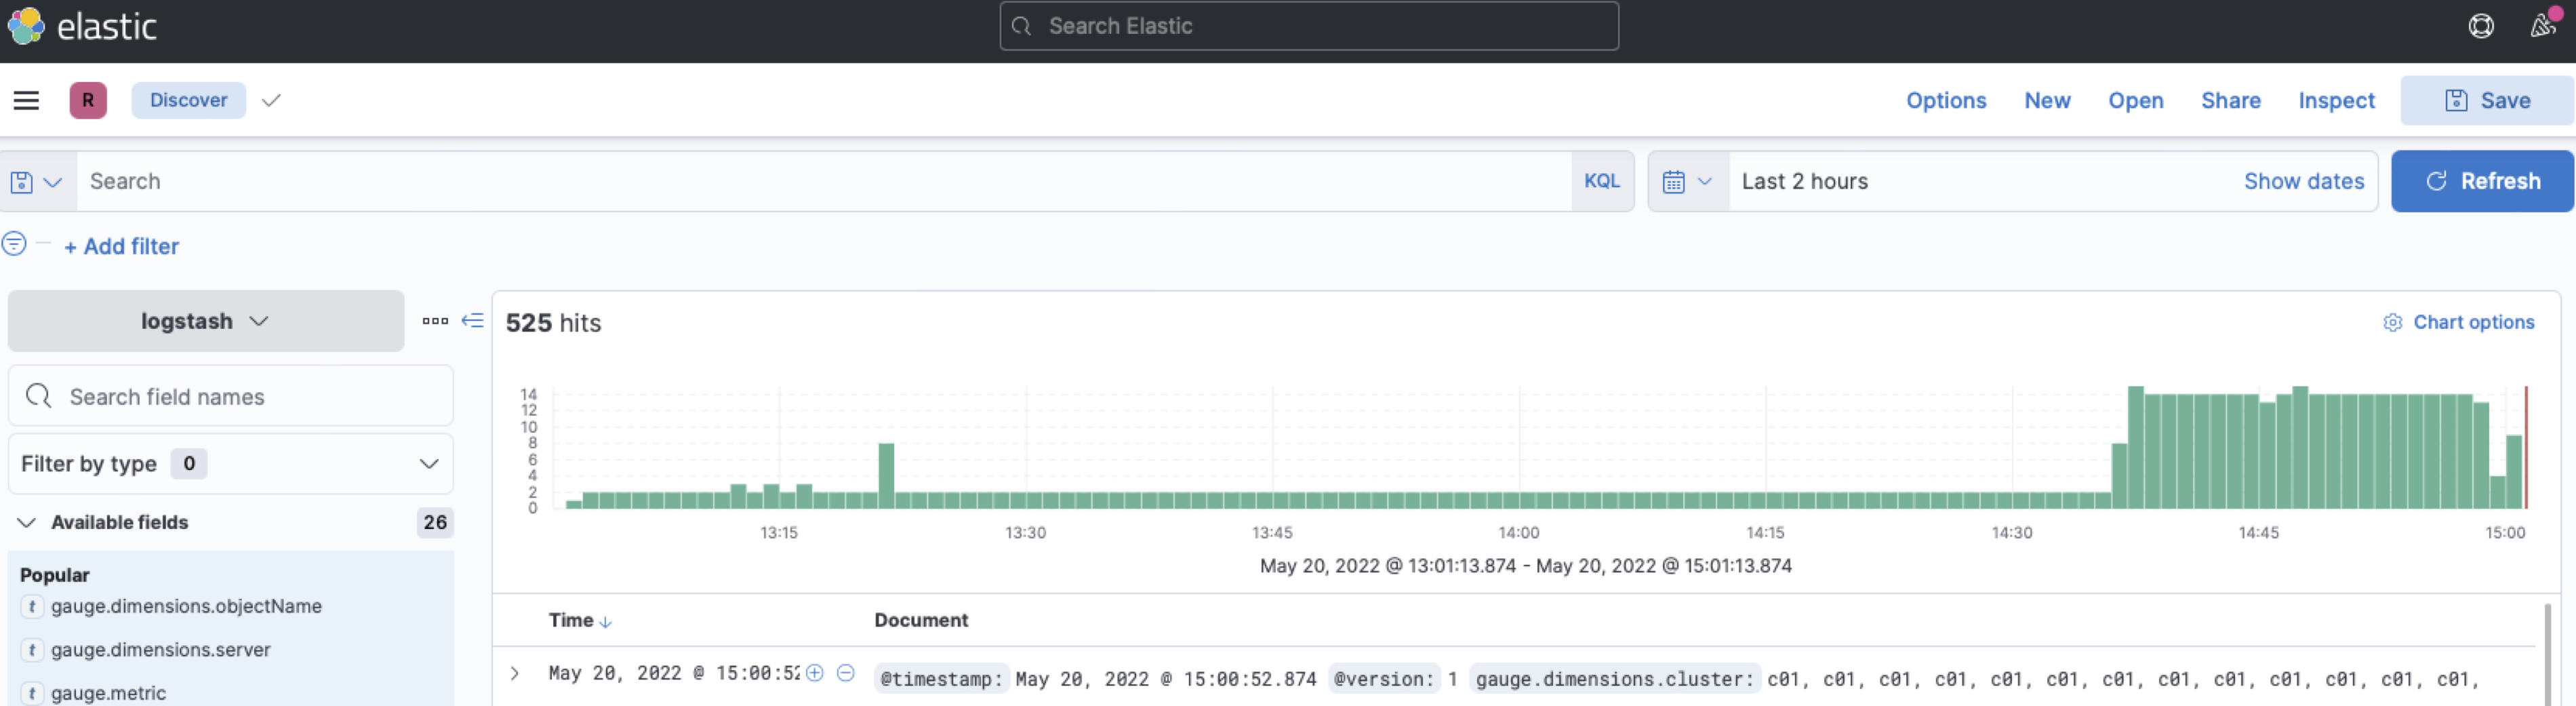Open the main navigation hamburger menu
This screenshot has height=706, width=2576.
pyautogui.click(x=26, y=100)
